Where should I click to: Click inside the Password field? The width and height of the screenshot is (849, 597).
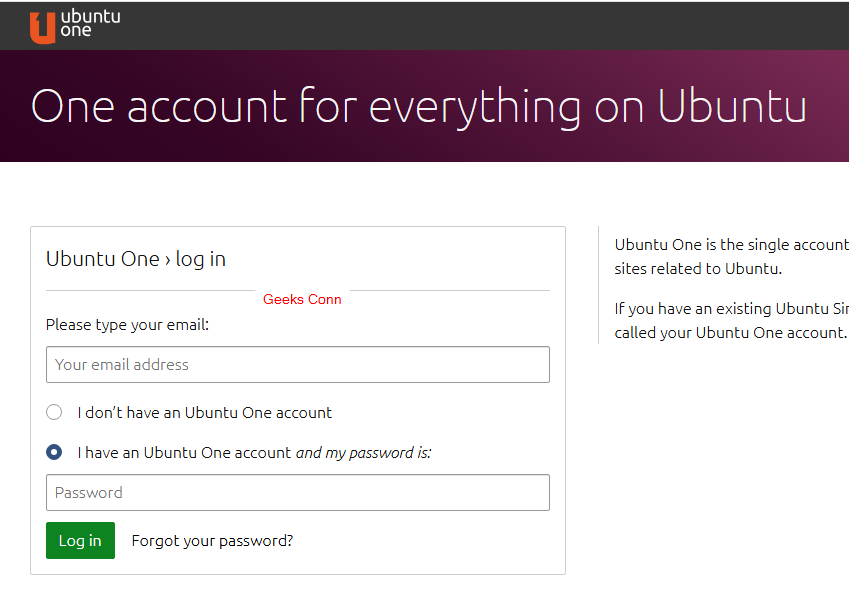[297, 492]
